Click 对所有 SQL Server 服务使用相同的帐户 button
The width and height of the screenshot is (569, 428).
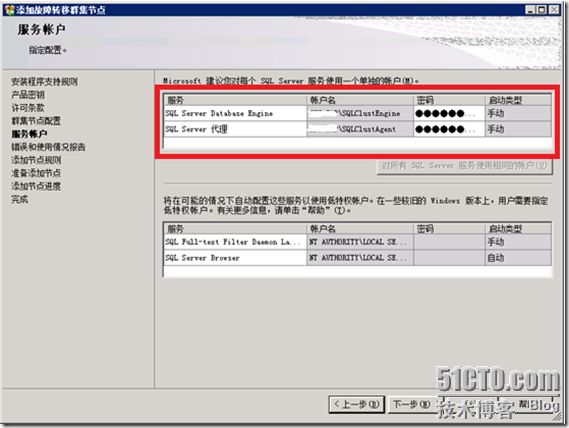pos(465,166)
